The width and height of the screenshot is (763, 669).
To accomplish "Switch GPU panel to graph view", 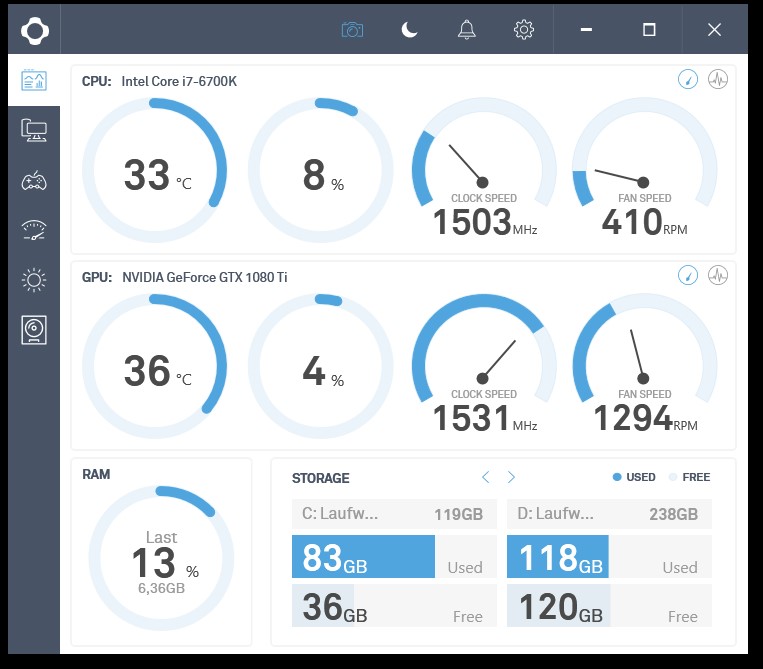I will click(x=718, y=275).
